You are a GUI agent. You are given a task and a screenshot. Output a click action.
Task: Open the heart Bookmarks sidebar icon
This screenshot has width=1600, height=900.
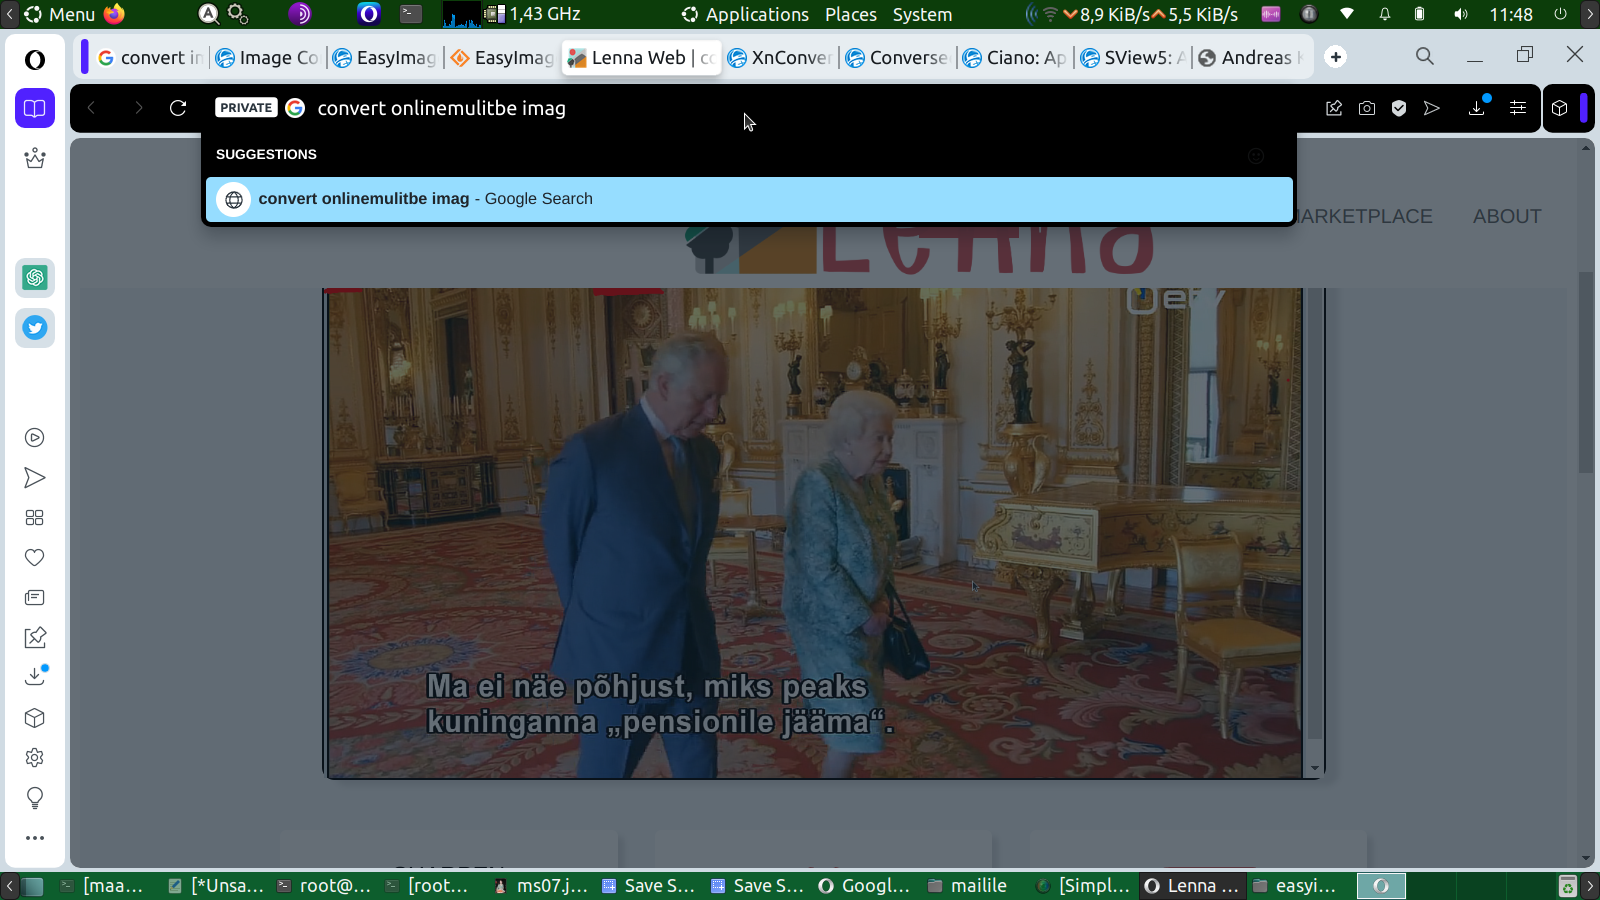pyautogui.click(x=35, y=557)
